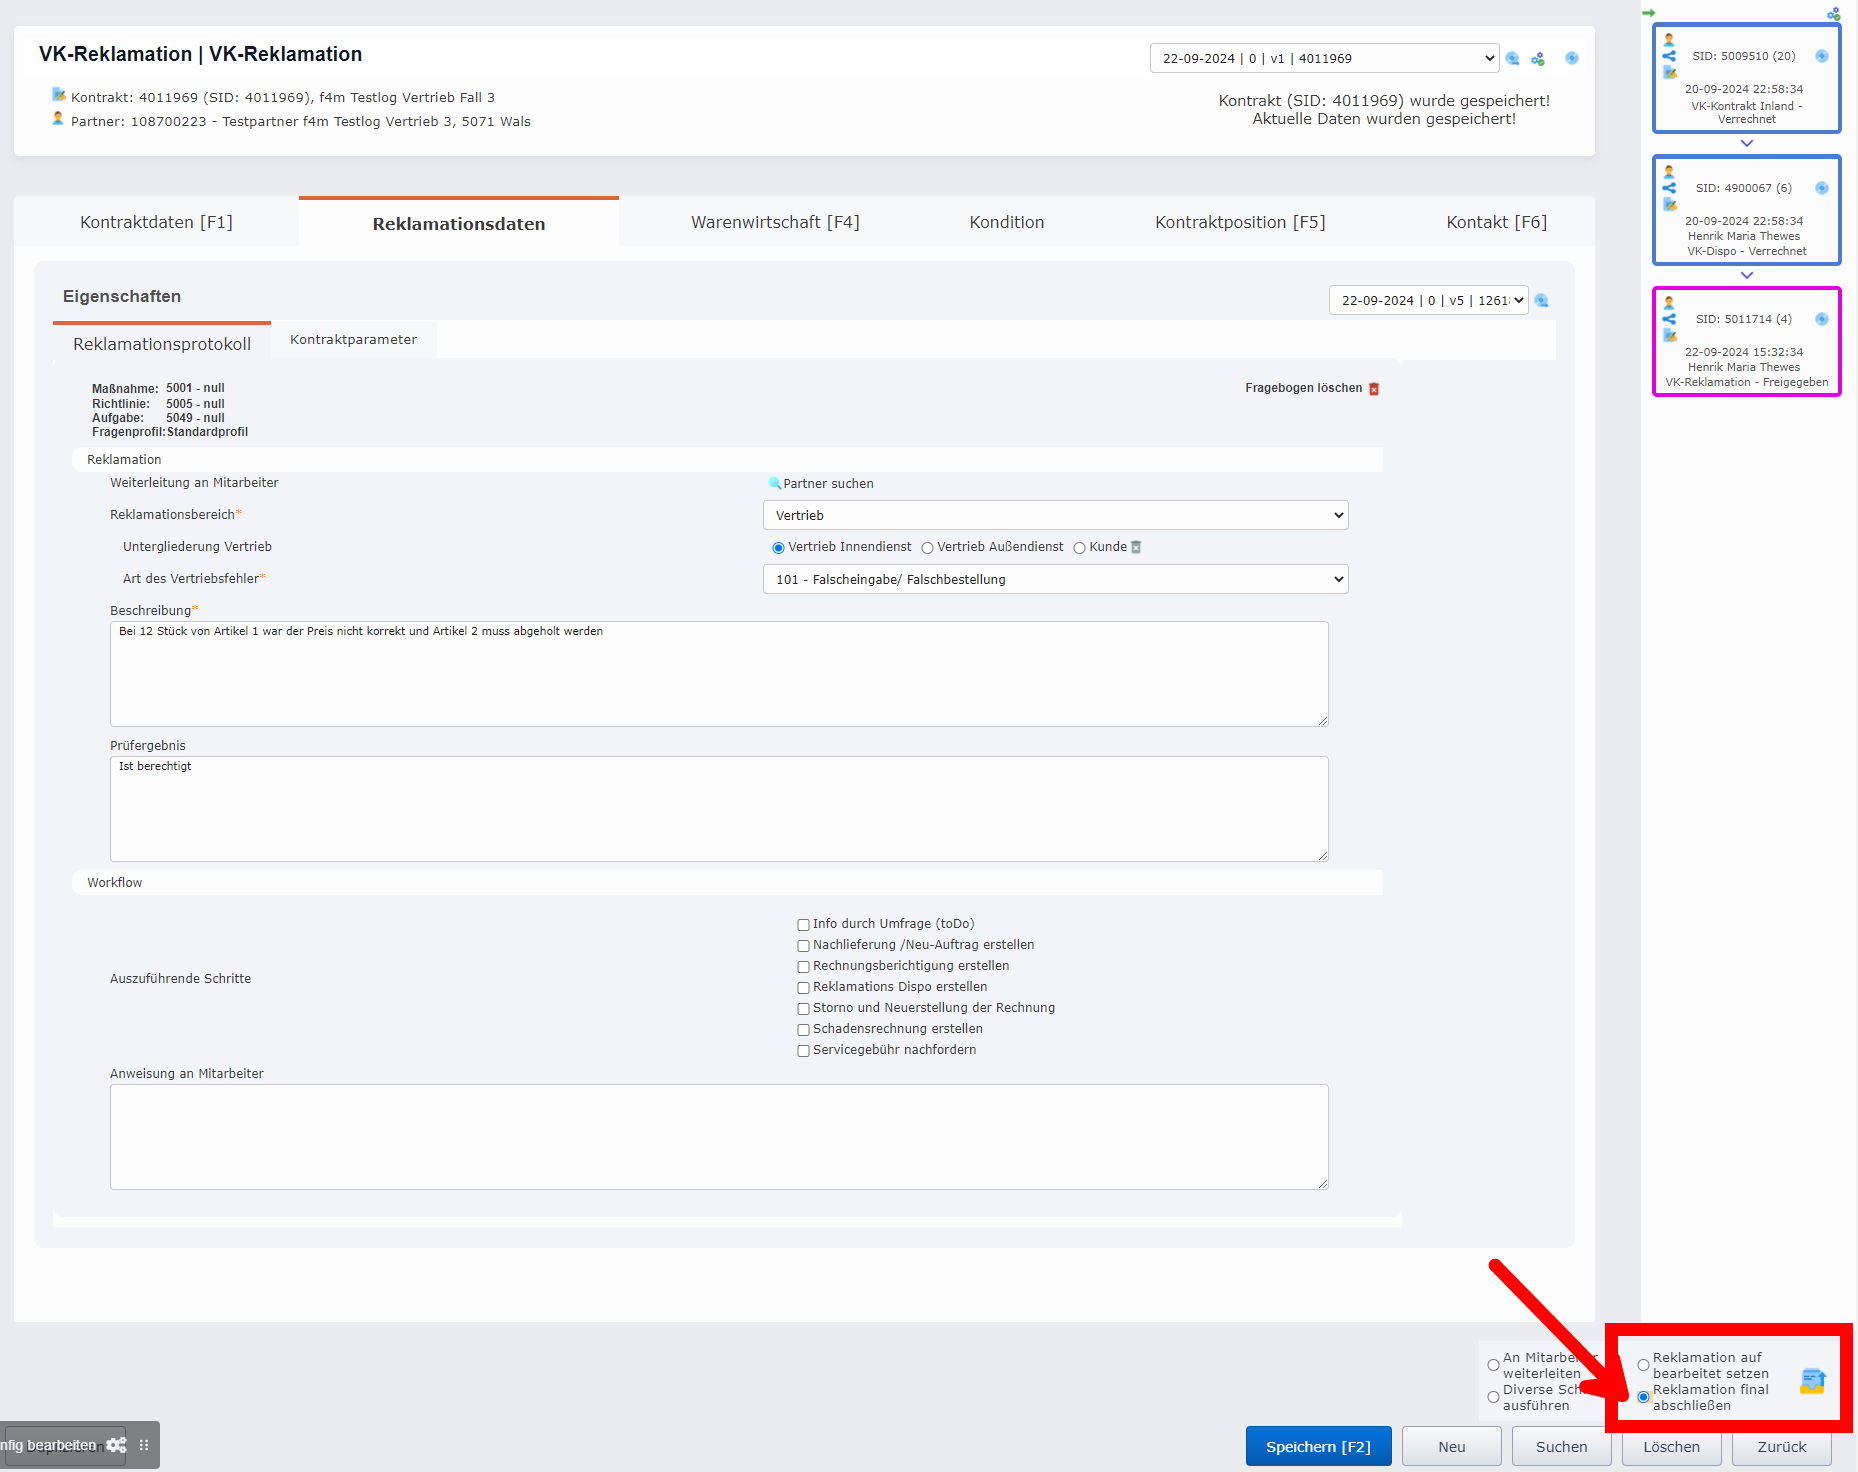Click the Speichern [F2] button
Image resolution: width=1858 pixels, height=1472 pixels.
(x=1317, y=1446)
